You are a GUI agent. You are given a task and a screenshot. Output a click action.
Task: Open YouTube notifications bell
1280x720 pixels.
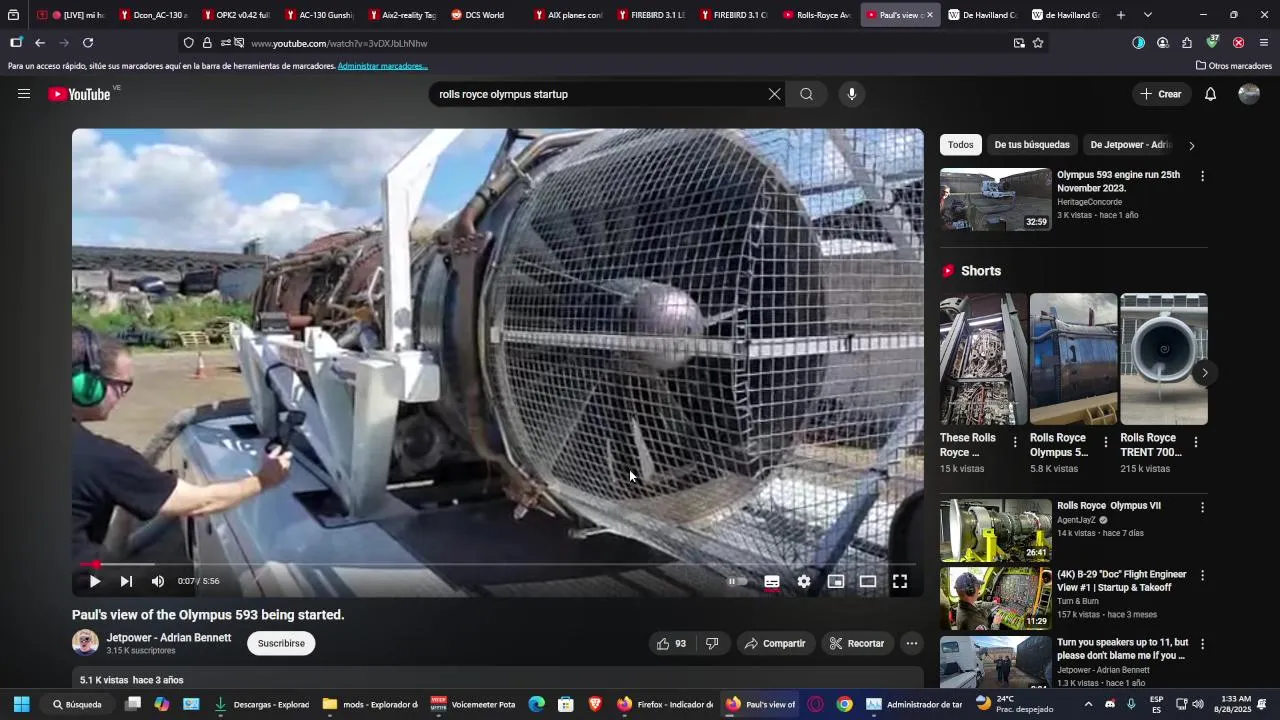point(1210,94)
